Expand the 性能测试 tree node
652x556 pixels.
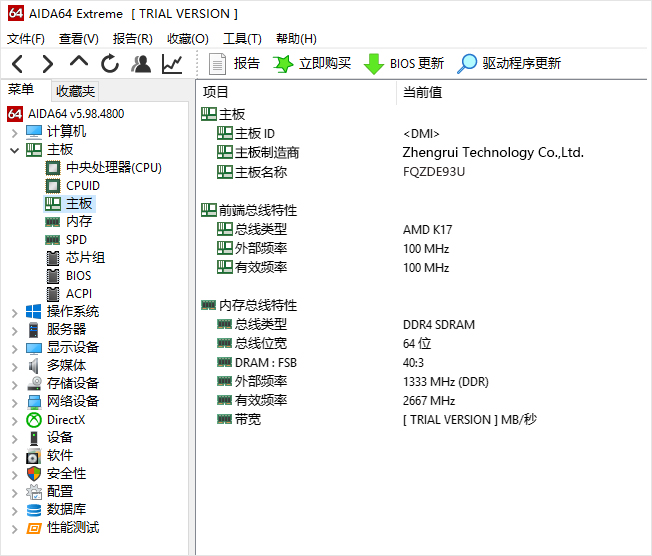coord(15,529)
